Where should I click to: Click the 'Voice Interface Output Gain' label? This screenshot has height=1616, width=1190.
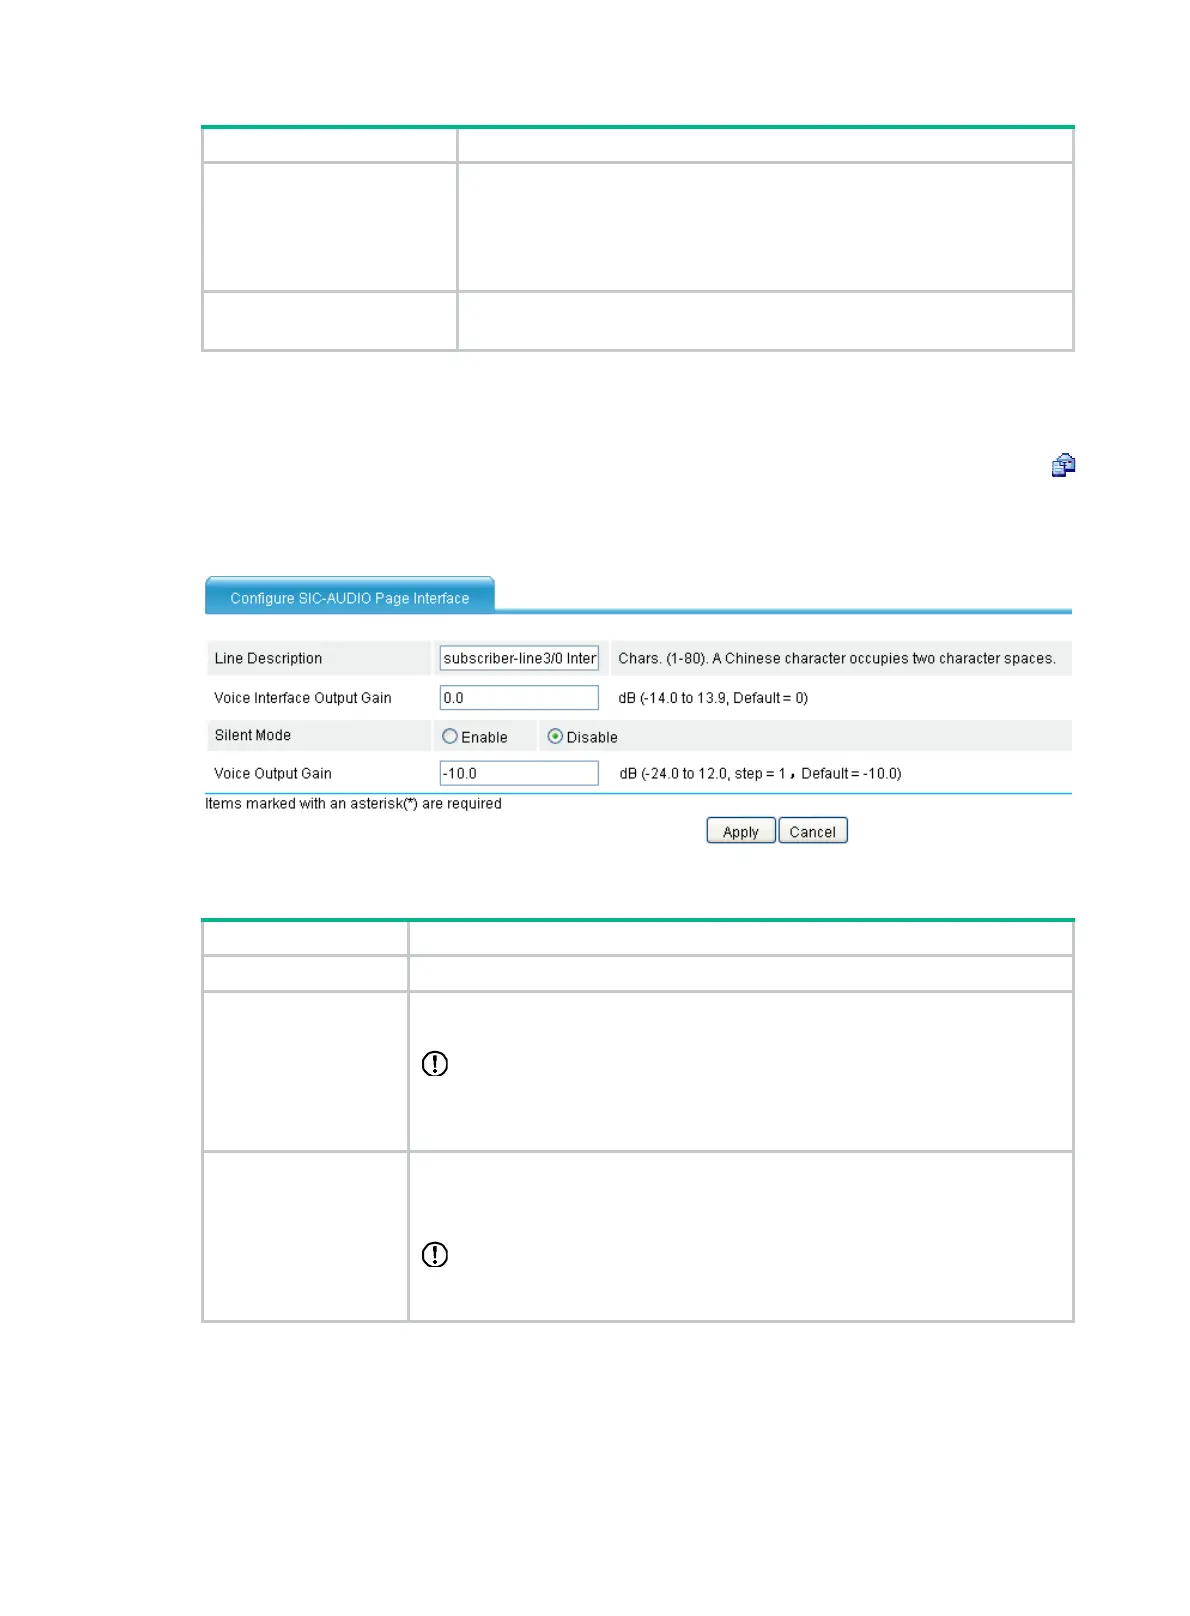pyautogui.click(x=303, y=698)
